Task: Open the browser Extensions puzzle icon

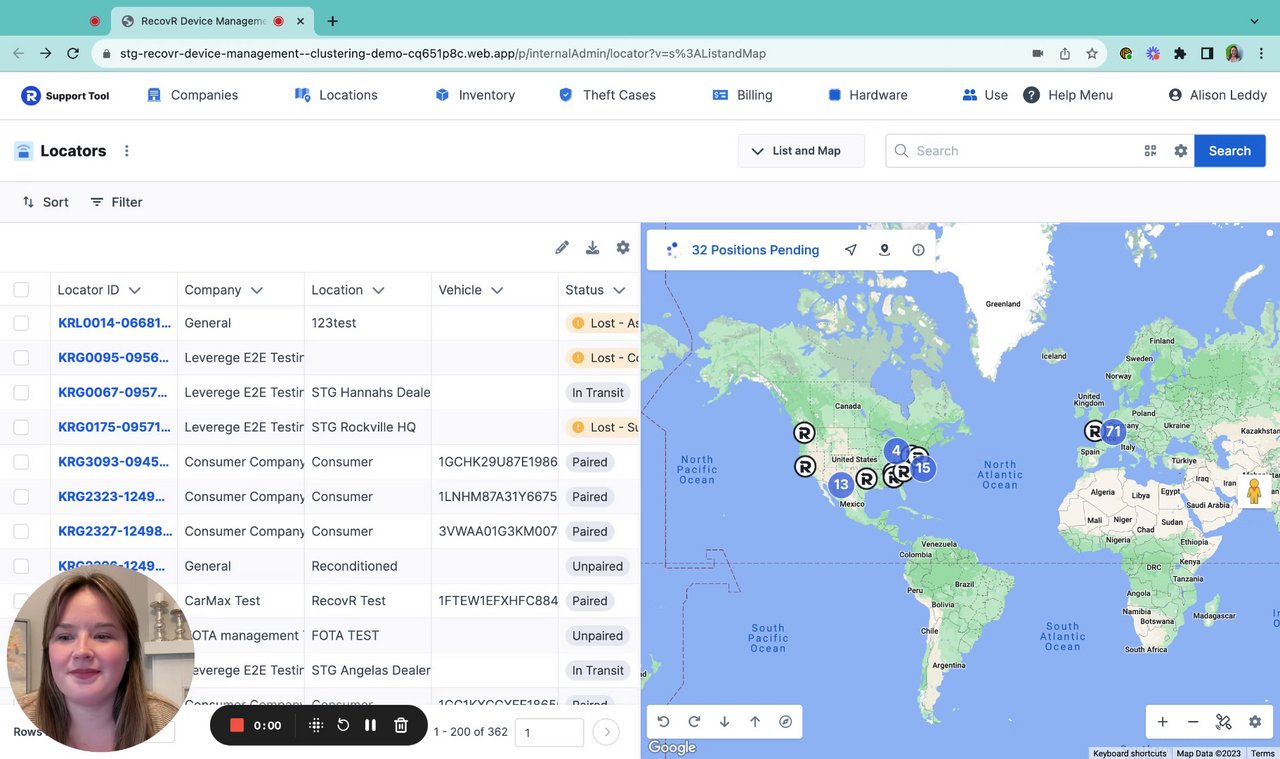Action: pyautogui.click(x=1180, y=53)
